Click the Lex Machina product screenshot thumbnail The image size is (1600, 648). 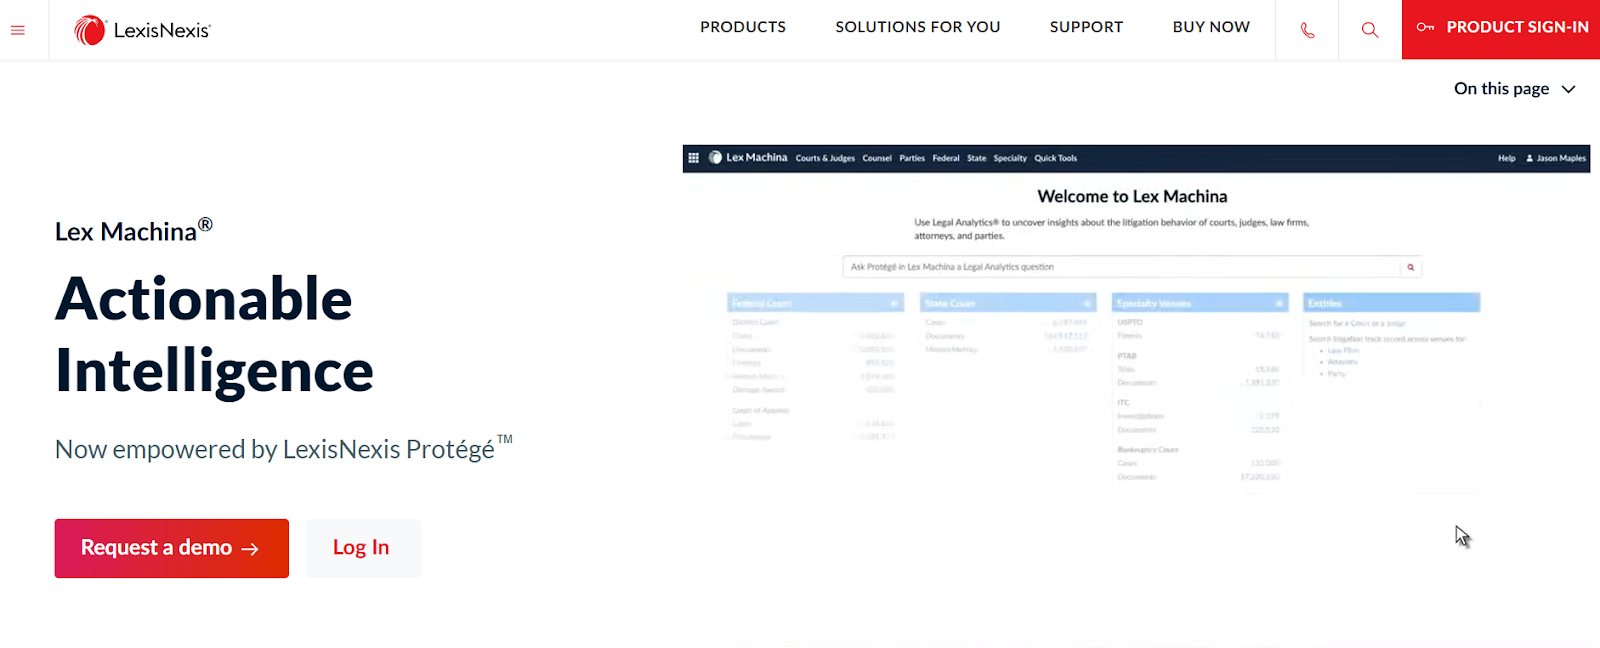tap(1136, 322)
